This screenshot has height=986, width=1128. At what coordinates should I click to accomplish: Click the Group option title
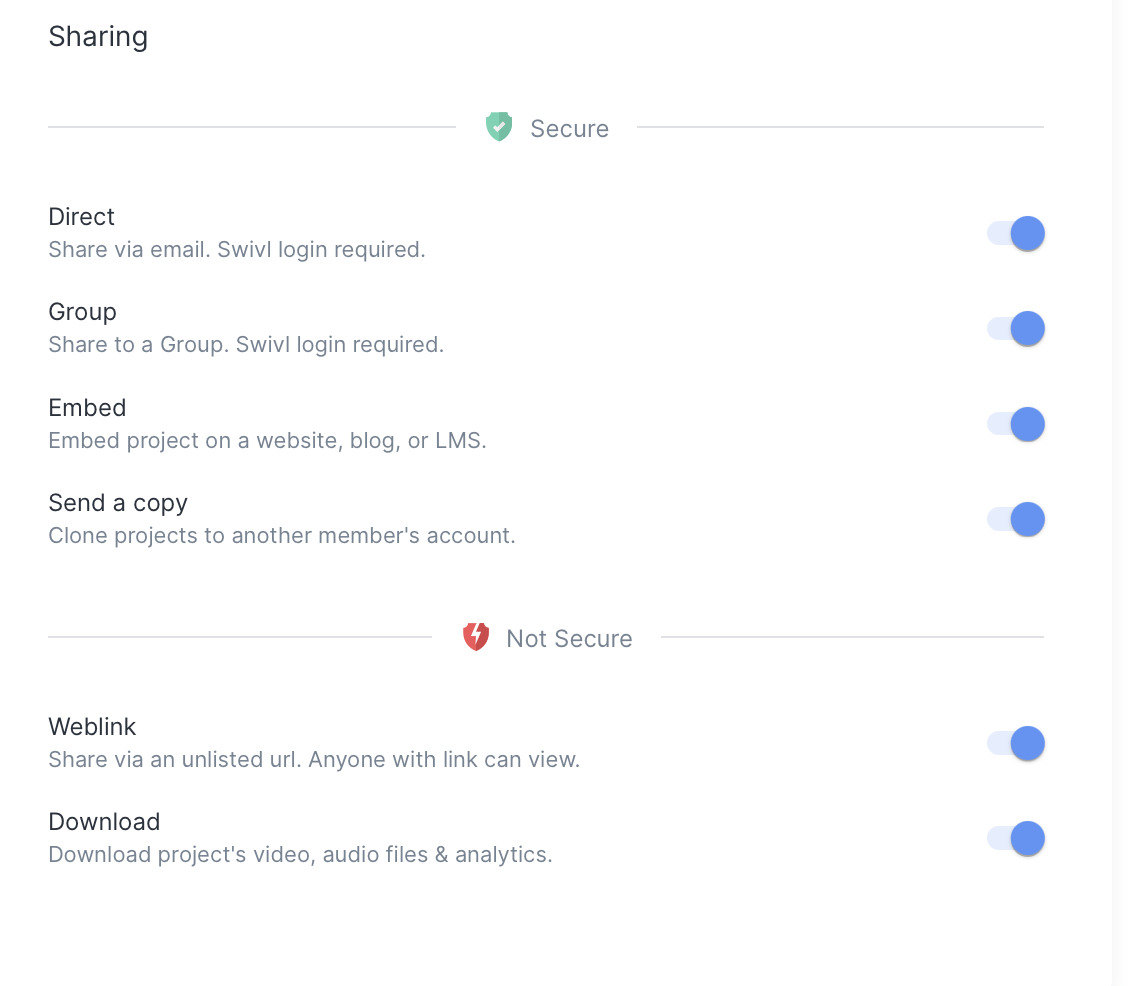tap(83, 312)
